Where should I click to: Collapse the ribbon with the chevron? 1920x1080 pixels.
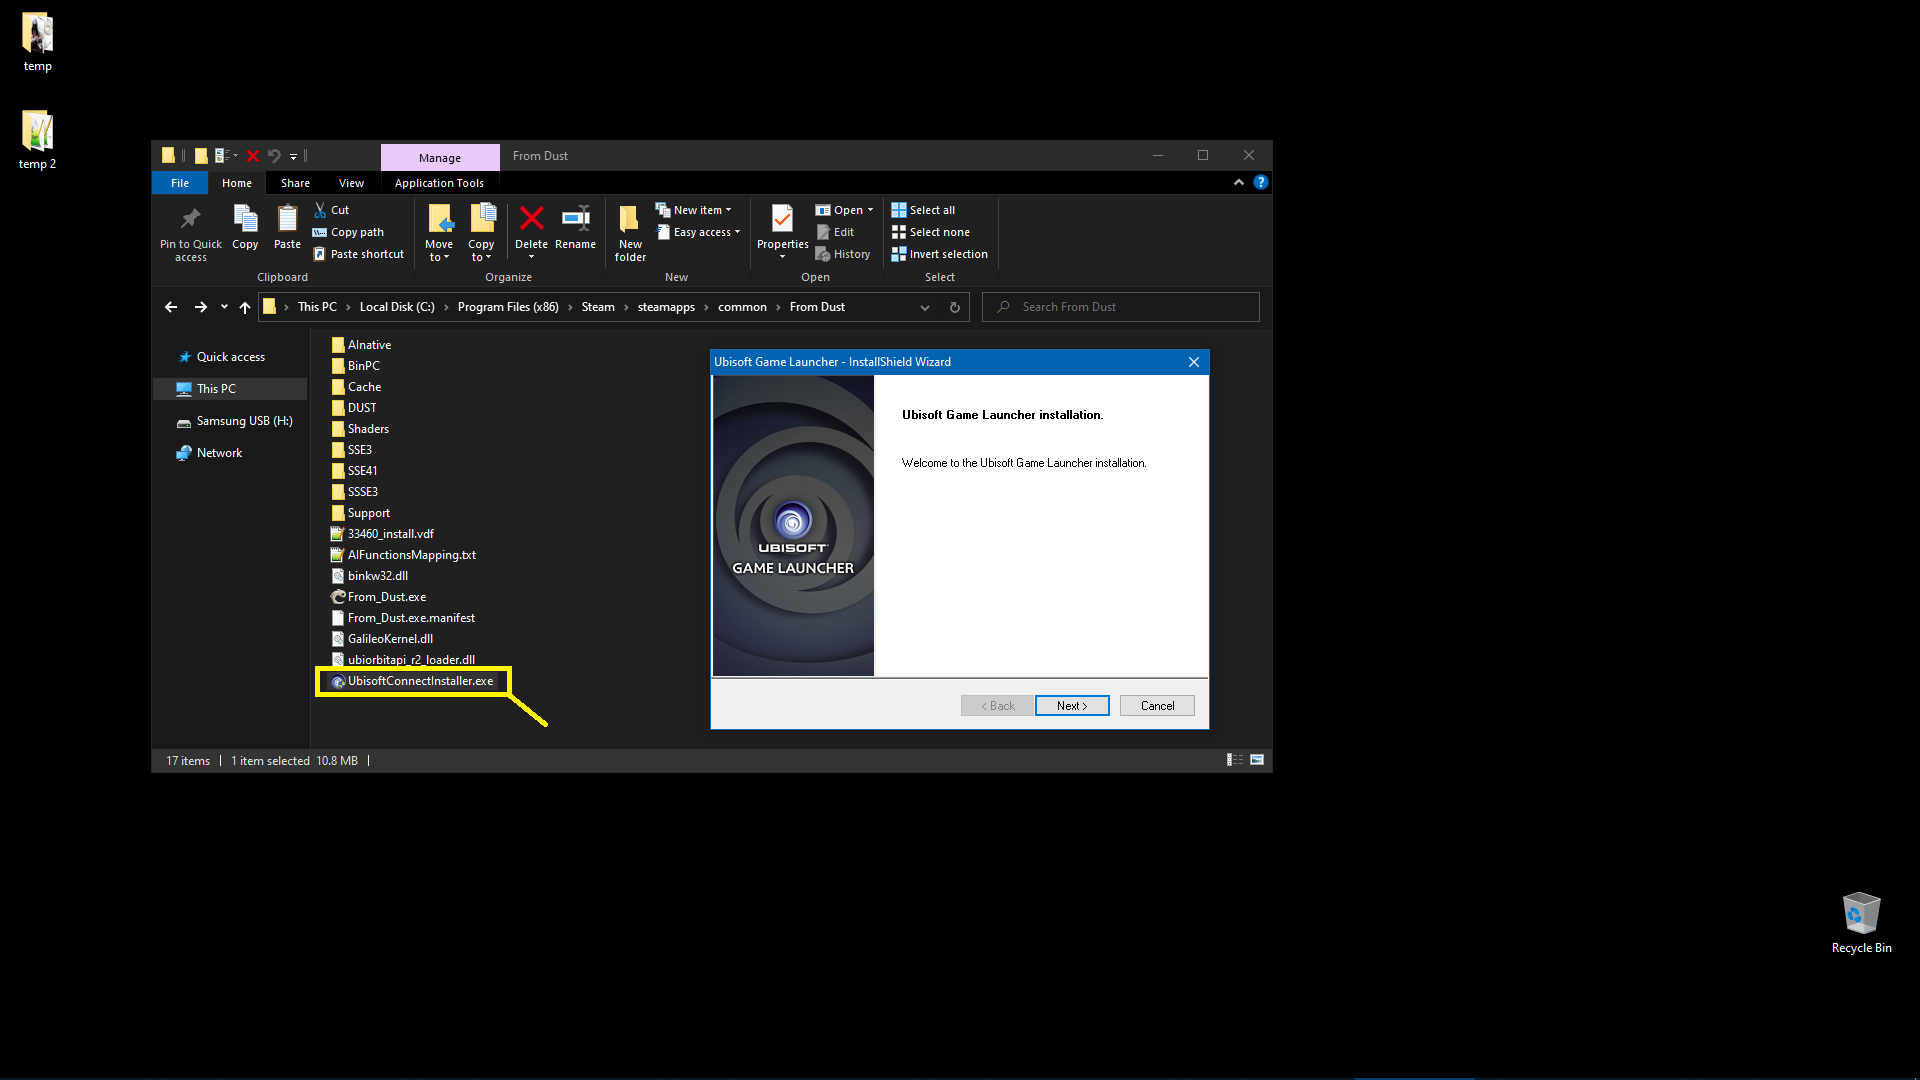click(x=1238, y=182)
